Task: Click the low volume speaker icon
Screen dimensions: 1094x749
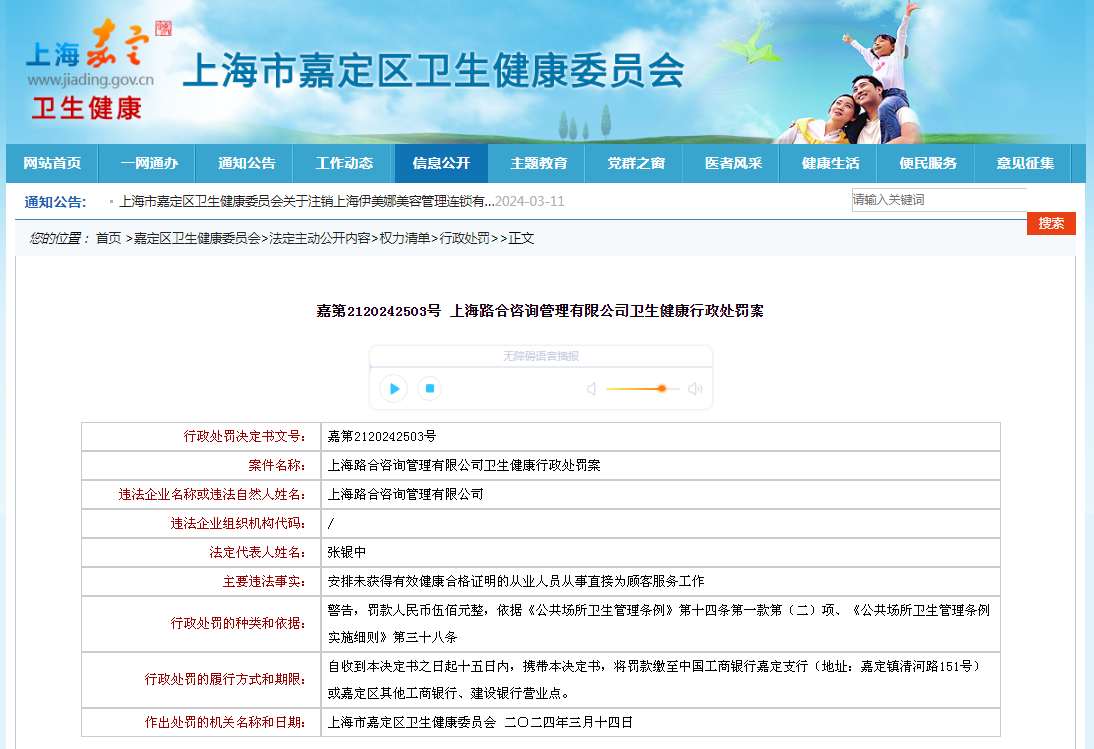Action: (591, 388)
